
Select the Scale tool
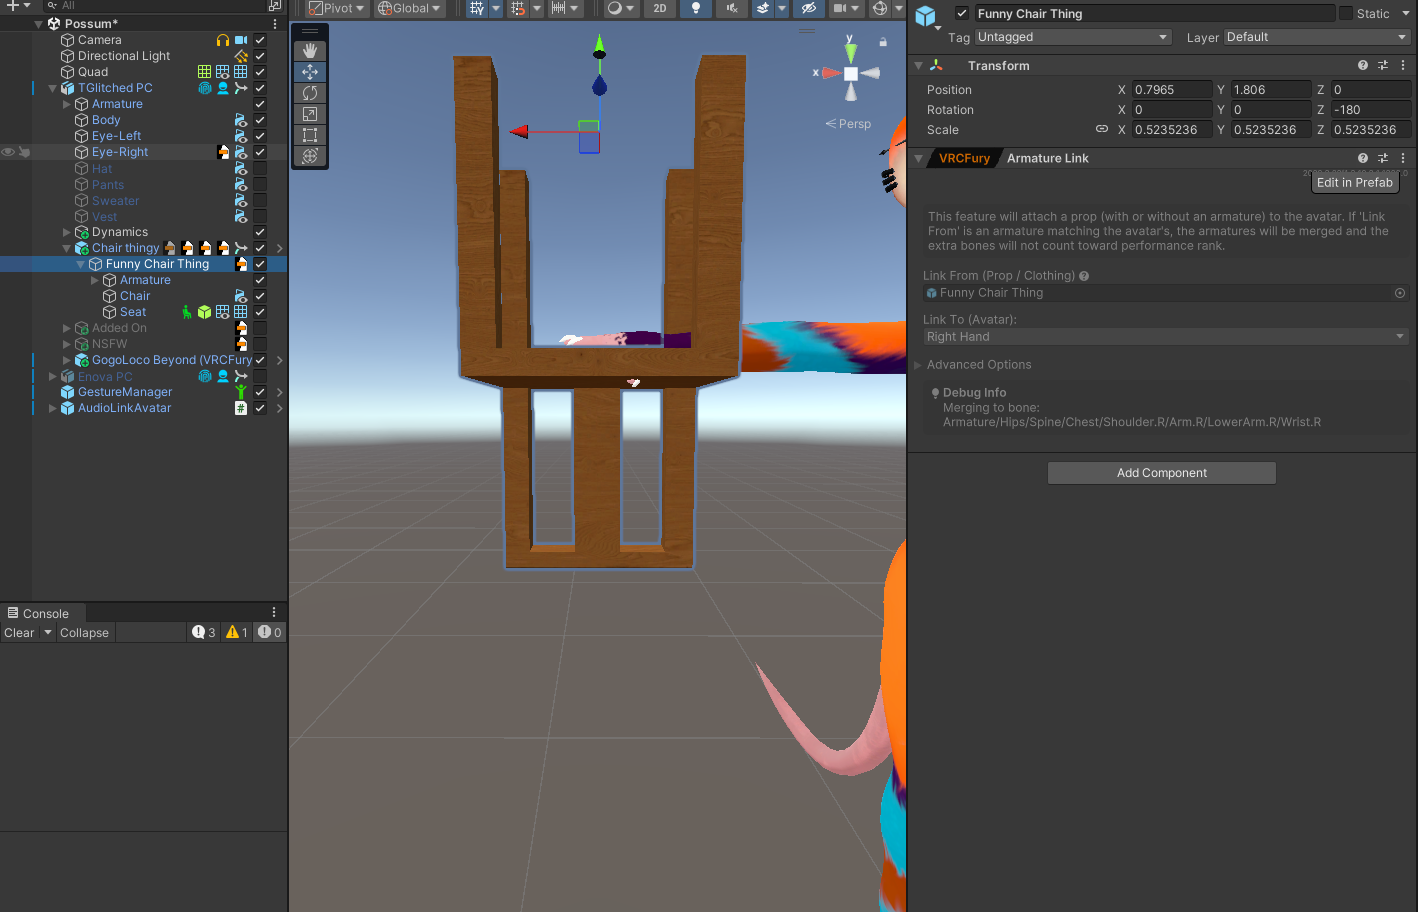(310, 114)
